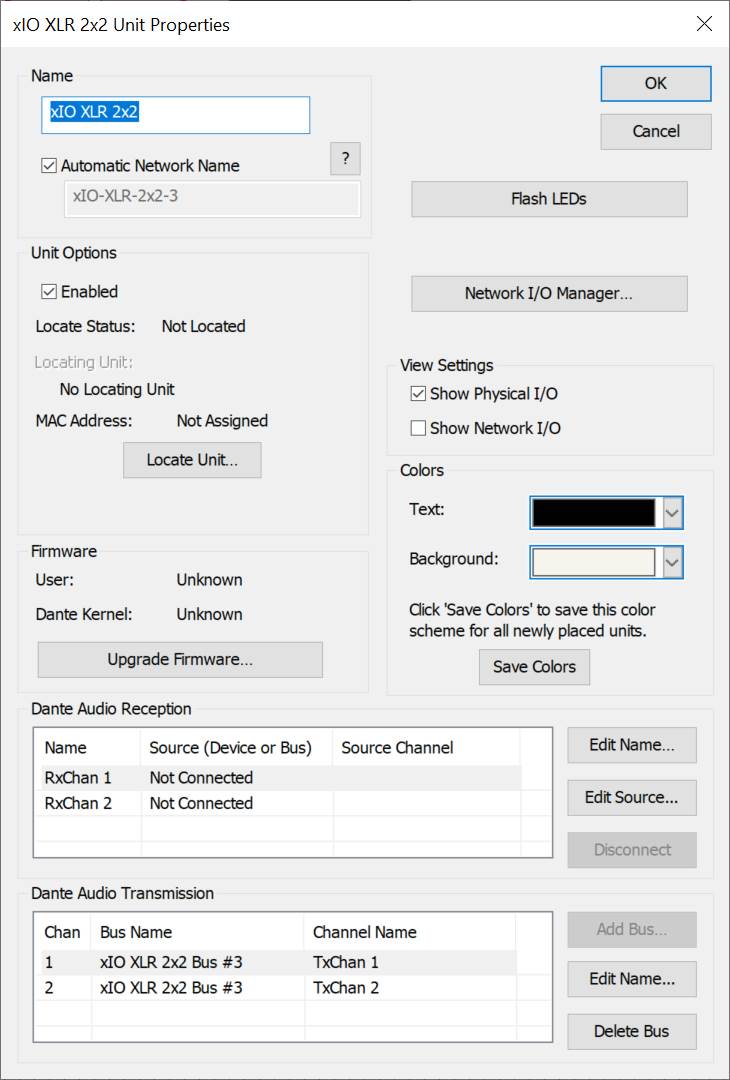The image size is (730, 1080).
Task: Click the OK button
Action: (x=656, y=83)
